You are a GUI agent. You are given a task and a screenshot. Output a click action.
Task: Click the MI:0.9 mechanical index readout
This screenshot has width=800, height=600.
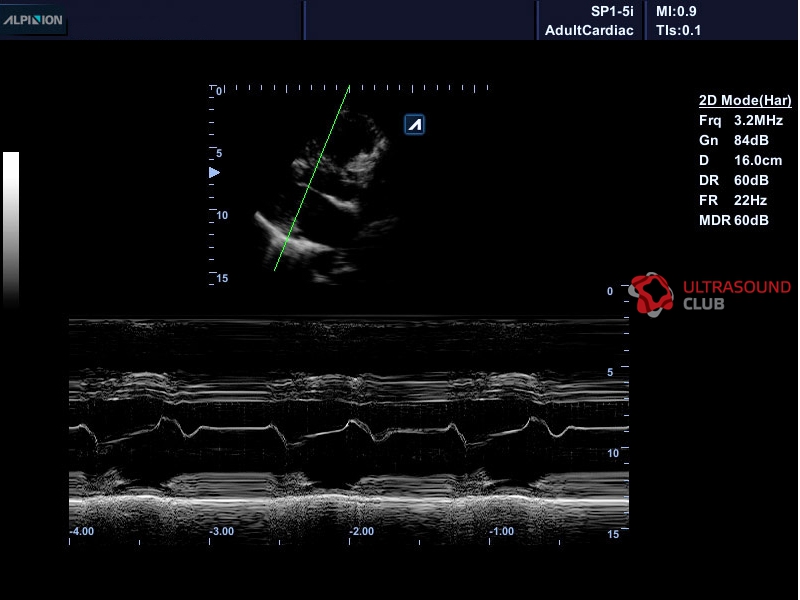coord(676,11)
